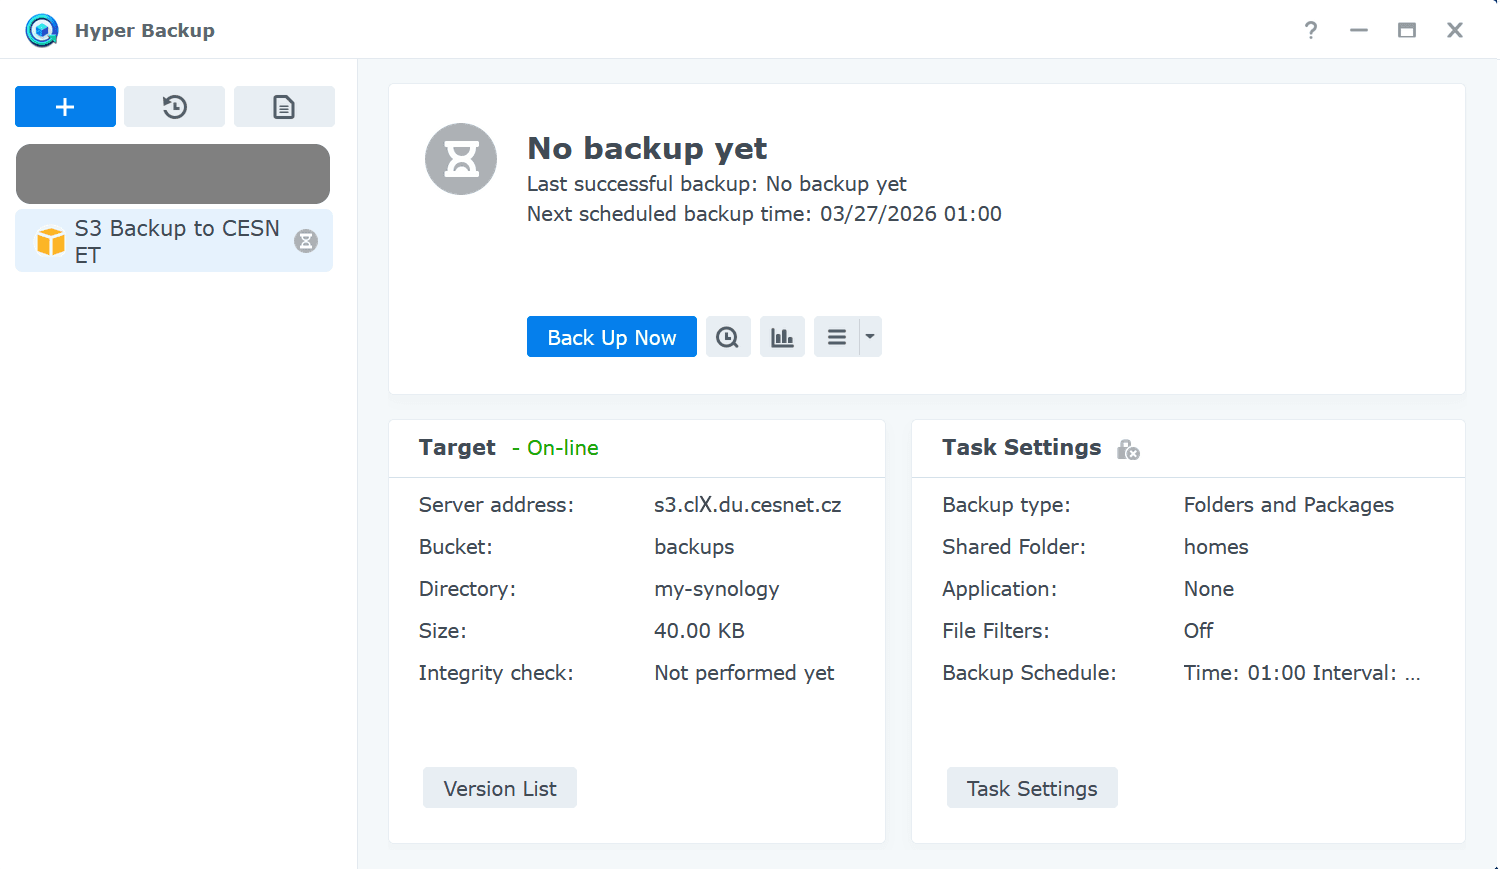1500x869 pixels.
Task: Click the large hourglass icon beside No backup yet
Action: pyautogui.click(x=461, y=159)
